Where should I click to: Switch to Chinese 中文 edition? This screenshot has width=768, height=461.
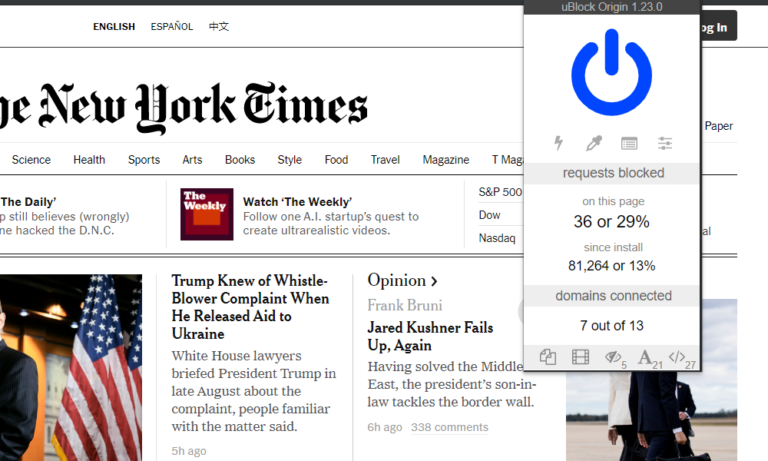[x=219, y=26]
